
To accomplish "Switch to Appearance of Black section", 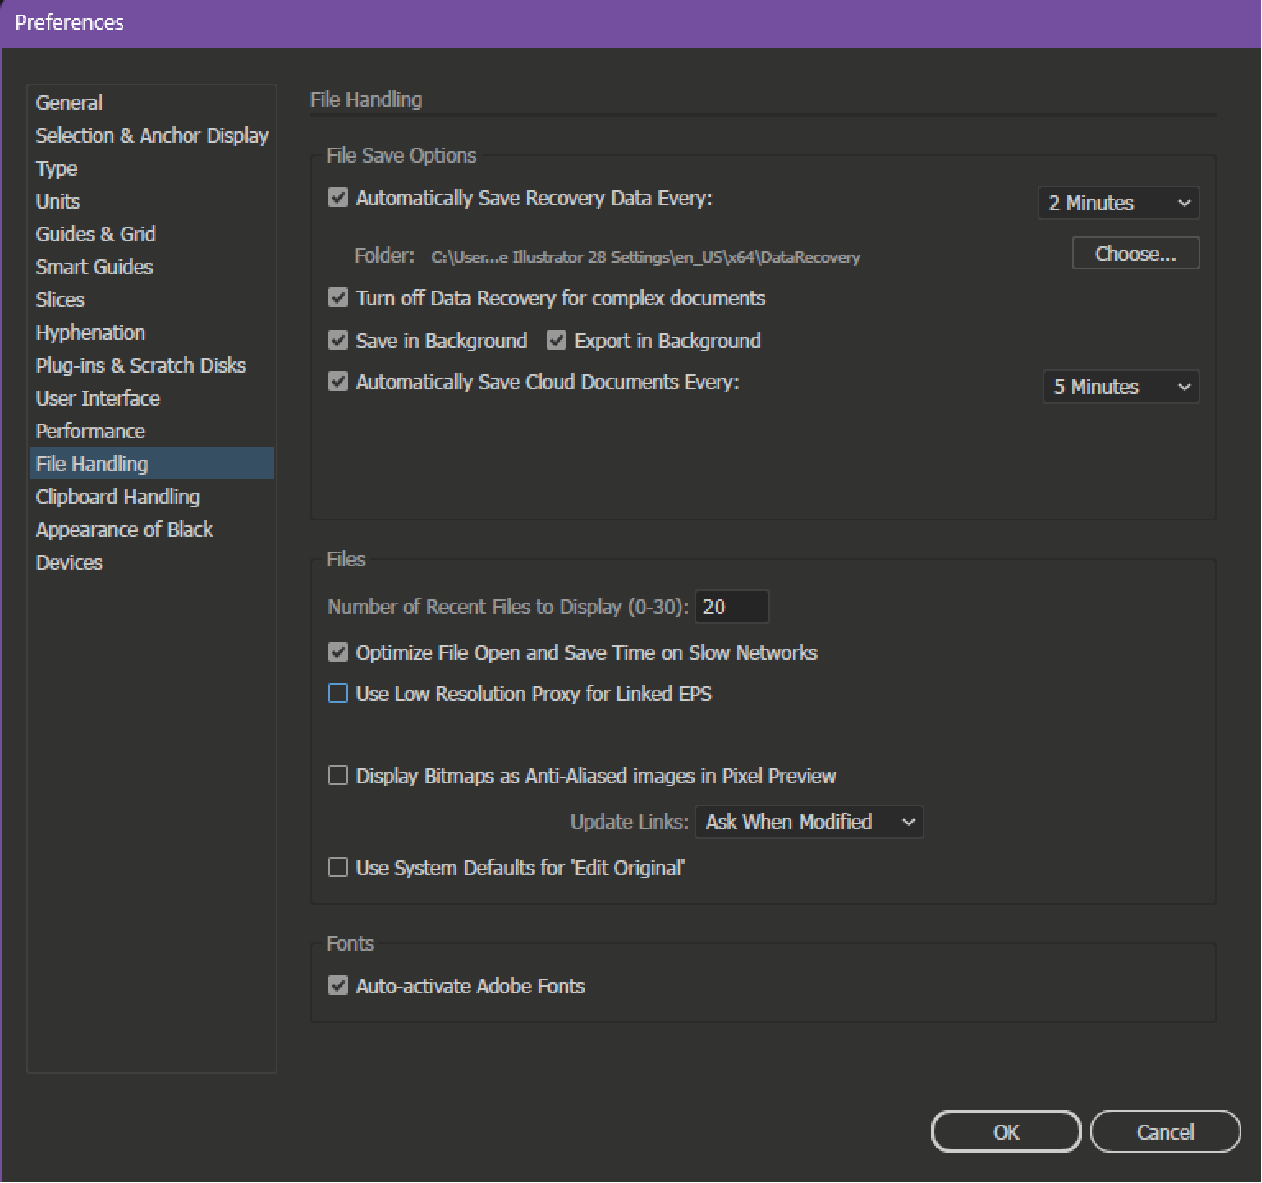I will [x=124, y=529].
